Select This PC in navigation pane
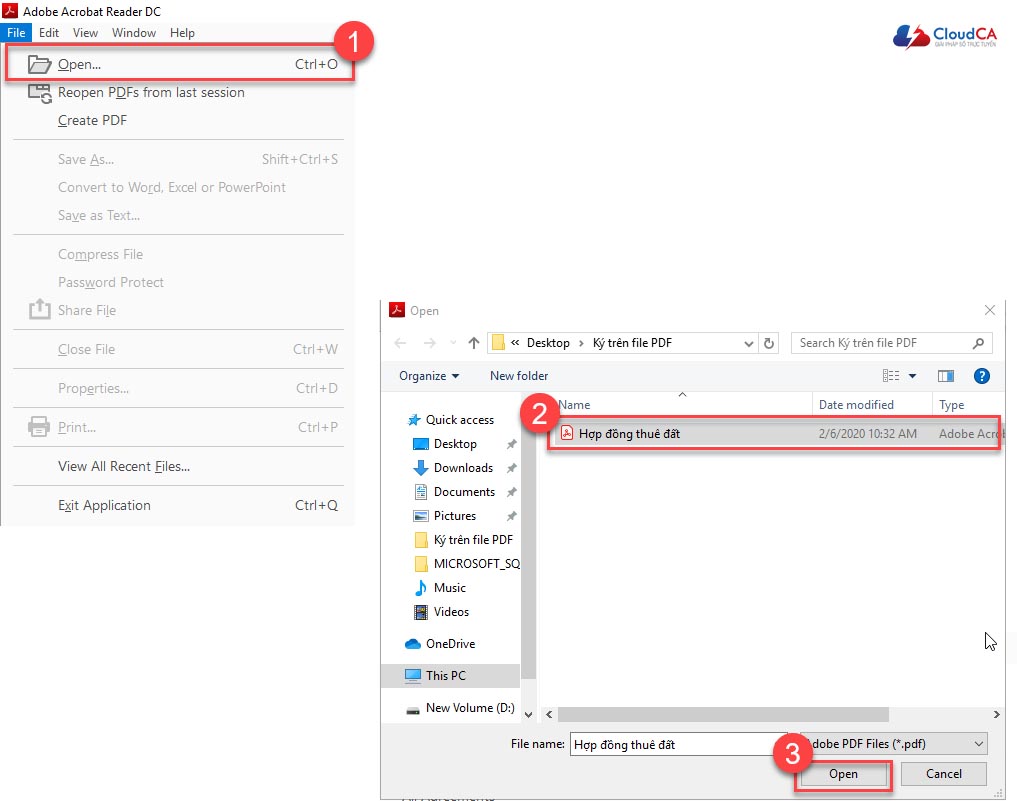 pos(450,675)
